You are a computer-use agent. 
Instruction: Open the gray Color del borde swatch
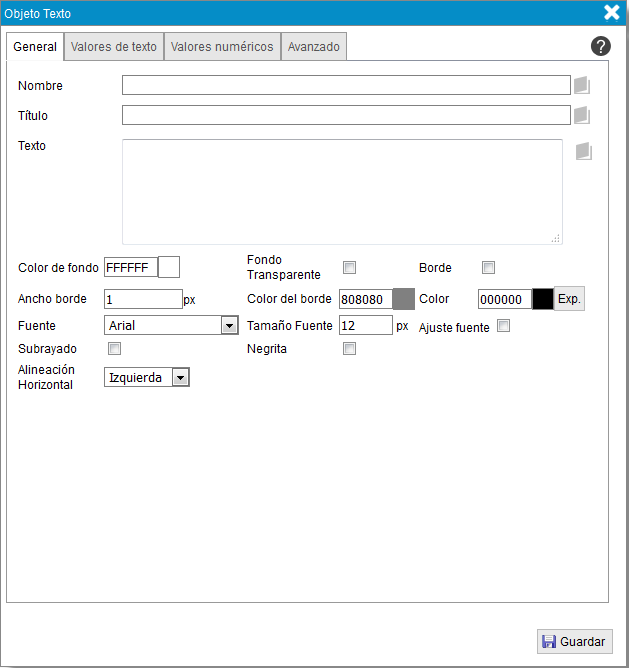click(403, 299)
